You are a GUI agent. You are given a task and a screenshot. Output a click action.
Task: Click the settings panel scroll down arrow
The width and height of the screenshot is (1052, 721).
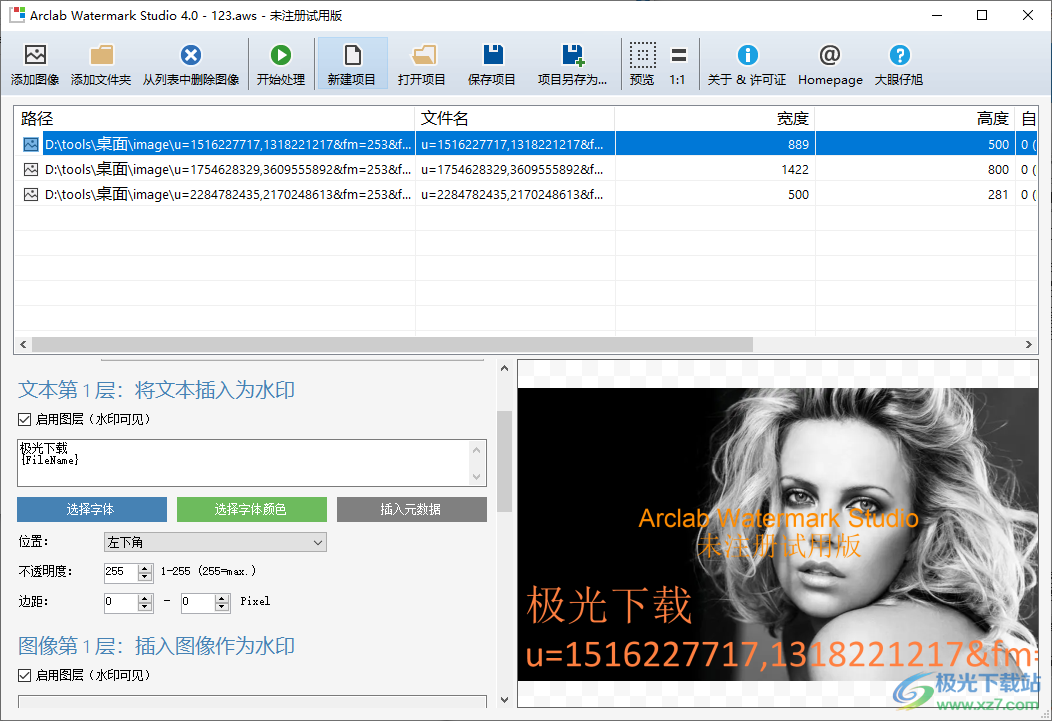tap(505, 700)
